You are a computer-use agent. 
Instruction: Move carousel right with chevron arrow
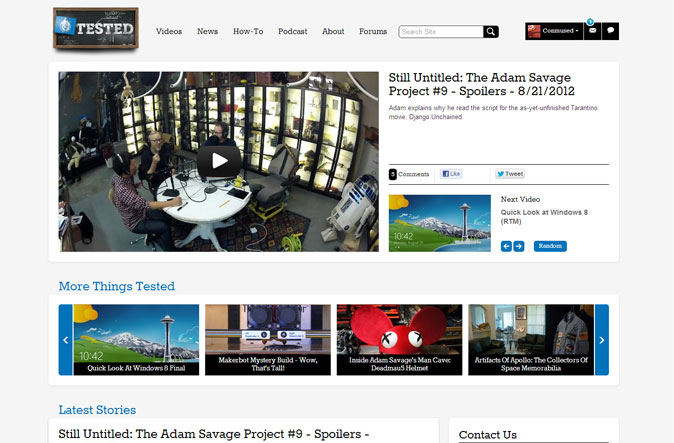pyautogui.click(x=602, y=340)
